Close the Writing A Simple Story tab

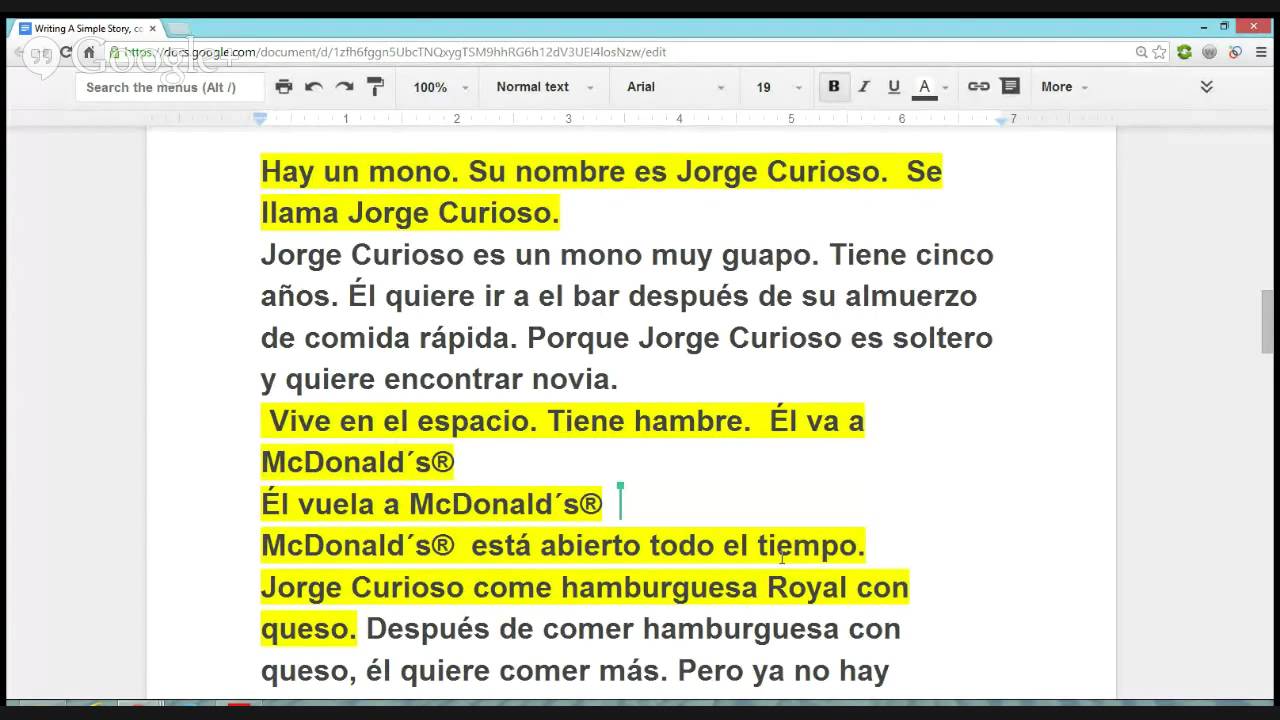152,29
